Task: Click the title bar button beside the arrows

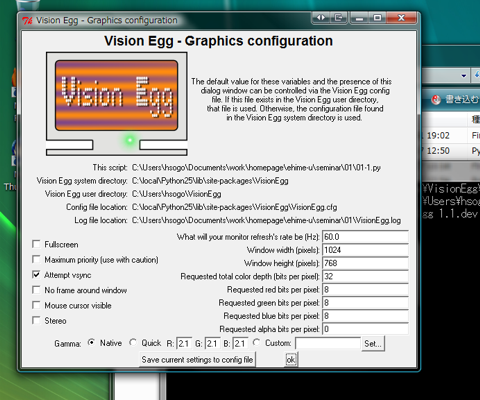Action: (x=339, y=18)
